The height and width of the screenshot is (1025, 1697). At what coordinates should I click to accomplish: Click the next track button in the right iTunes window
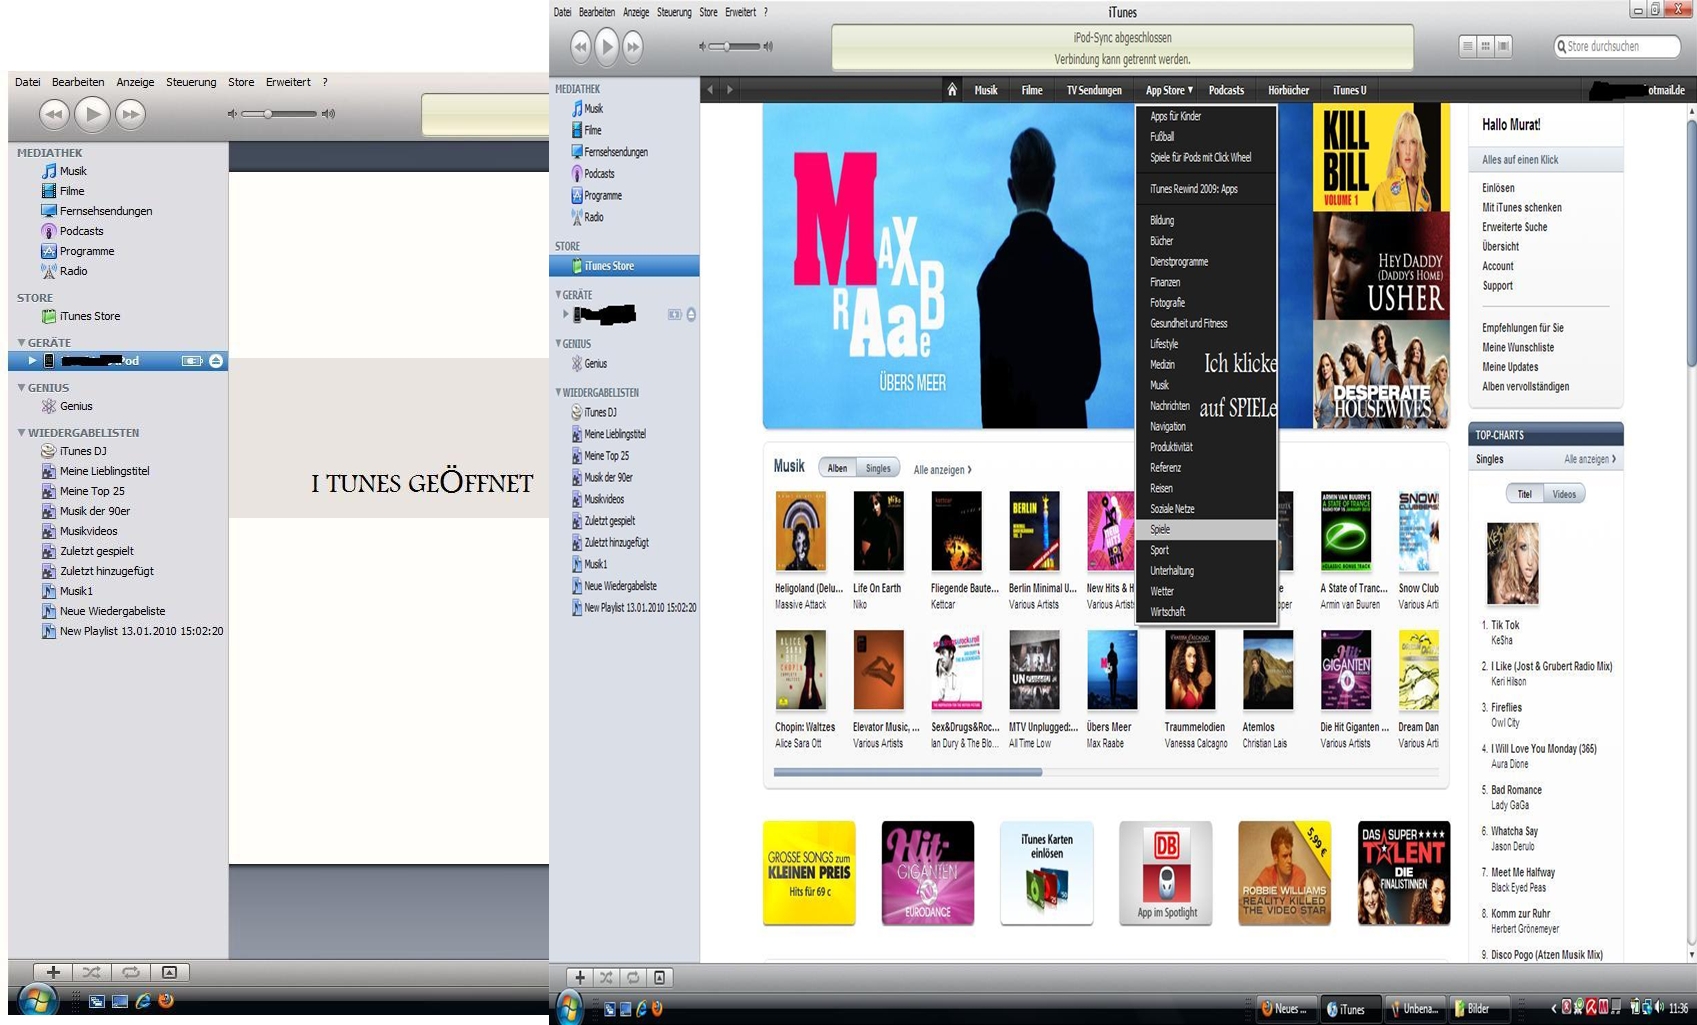[633, 47]
